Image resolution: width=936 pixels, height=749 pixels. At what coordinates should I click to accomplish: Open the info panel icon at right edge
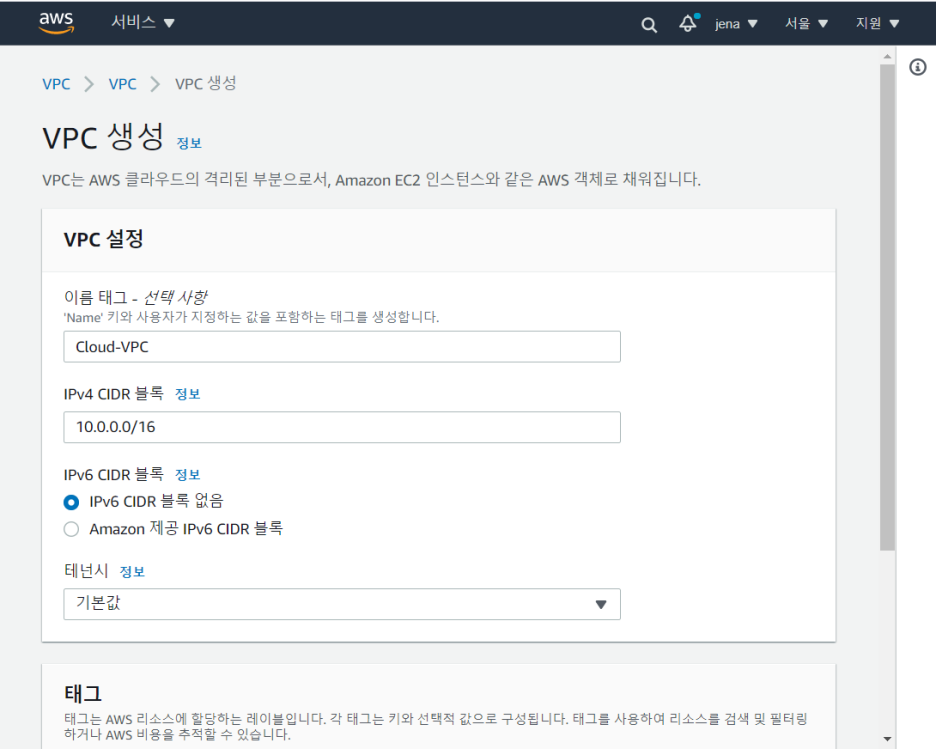point(917,67)
